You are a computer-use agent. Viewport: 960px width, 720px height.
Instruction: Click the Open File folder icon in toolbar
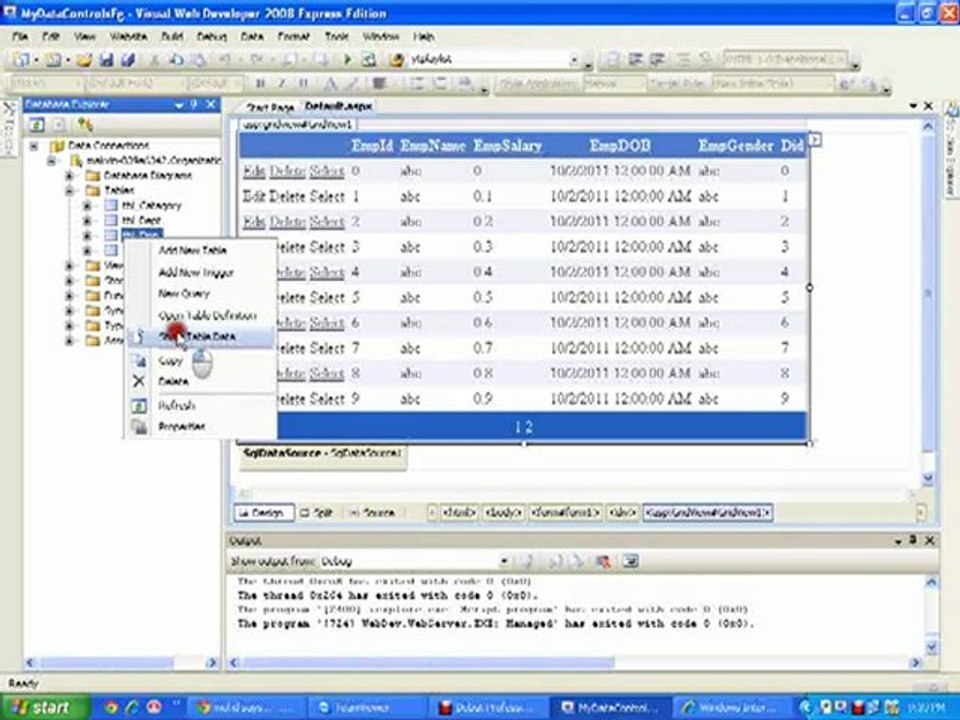[84, 59]
